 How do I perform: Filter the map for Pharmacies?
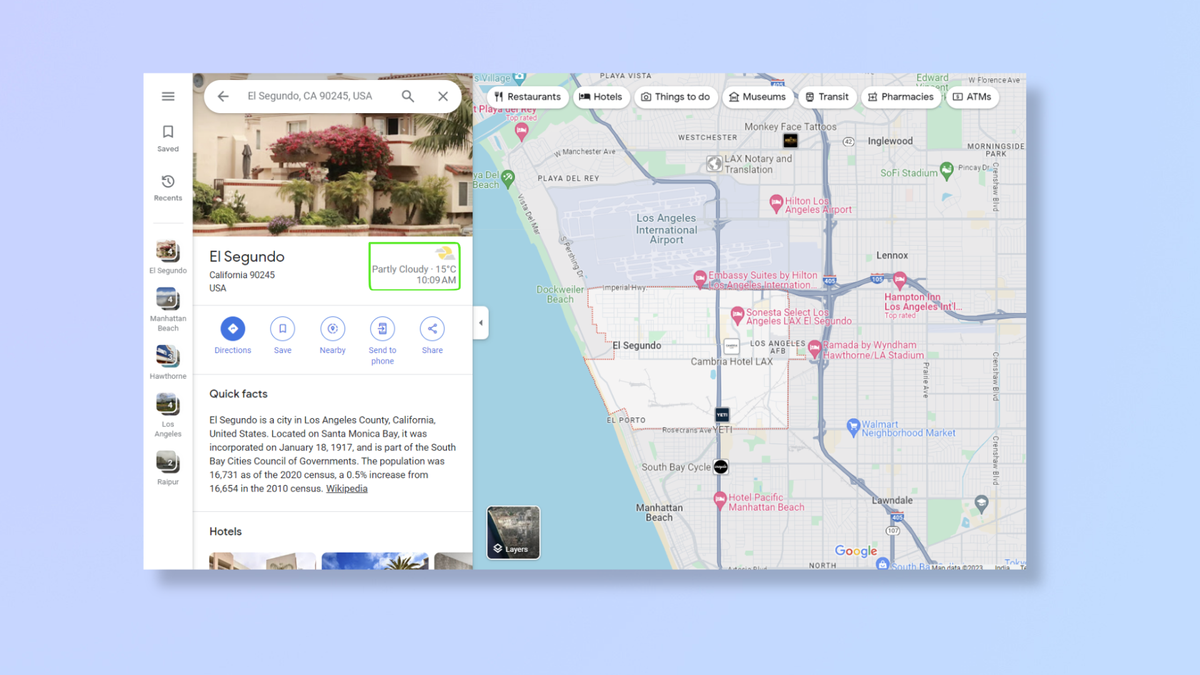(900, 96)
